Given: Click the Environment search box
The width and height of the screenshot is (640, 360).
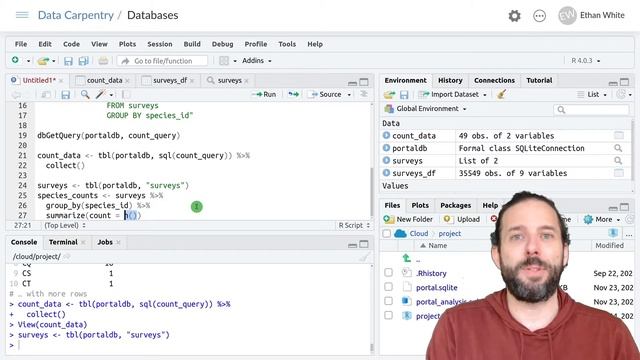Looking at the screenshot, I should (x=591, y=109).
